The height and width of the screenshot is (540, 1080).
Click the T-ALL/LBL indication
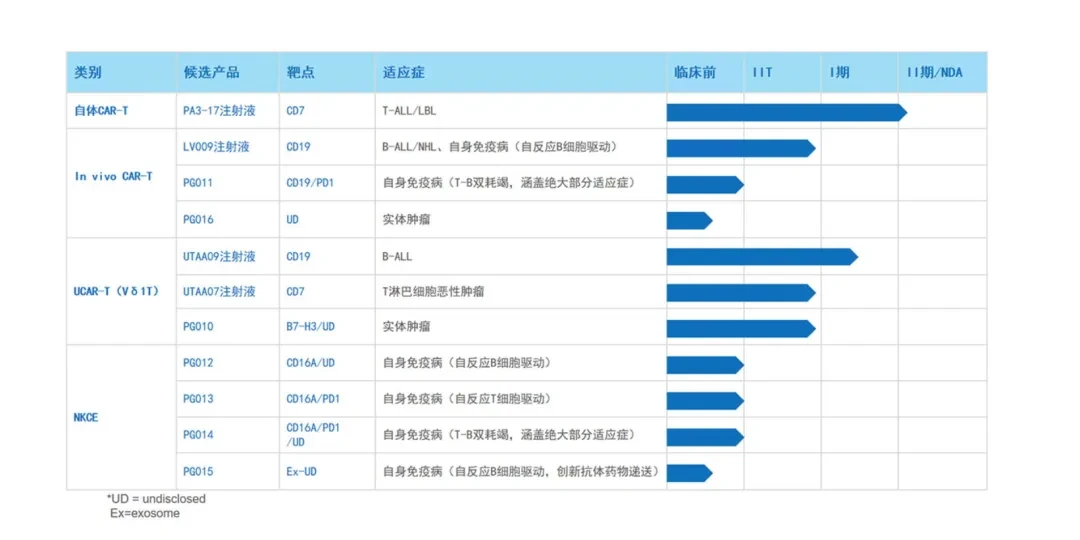click(x=409, y=110)
